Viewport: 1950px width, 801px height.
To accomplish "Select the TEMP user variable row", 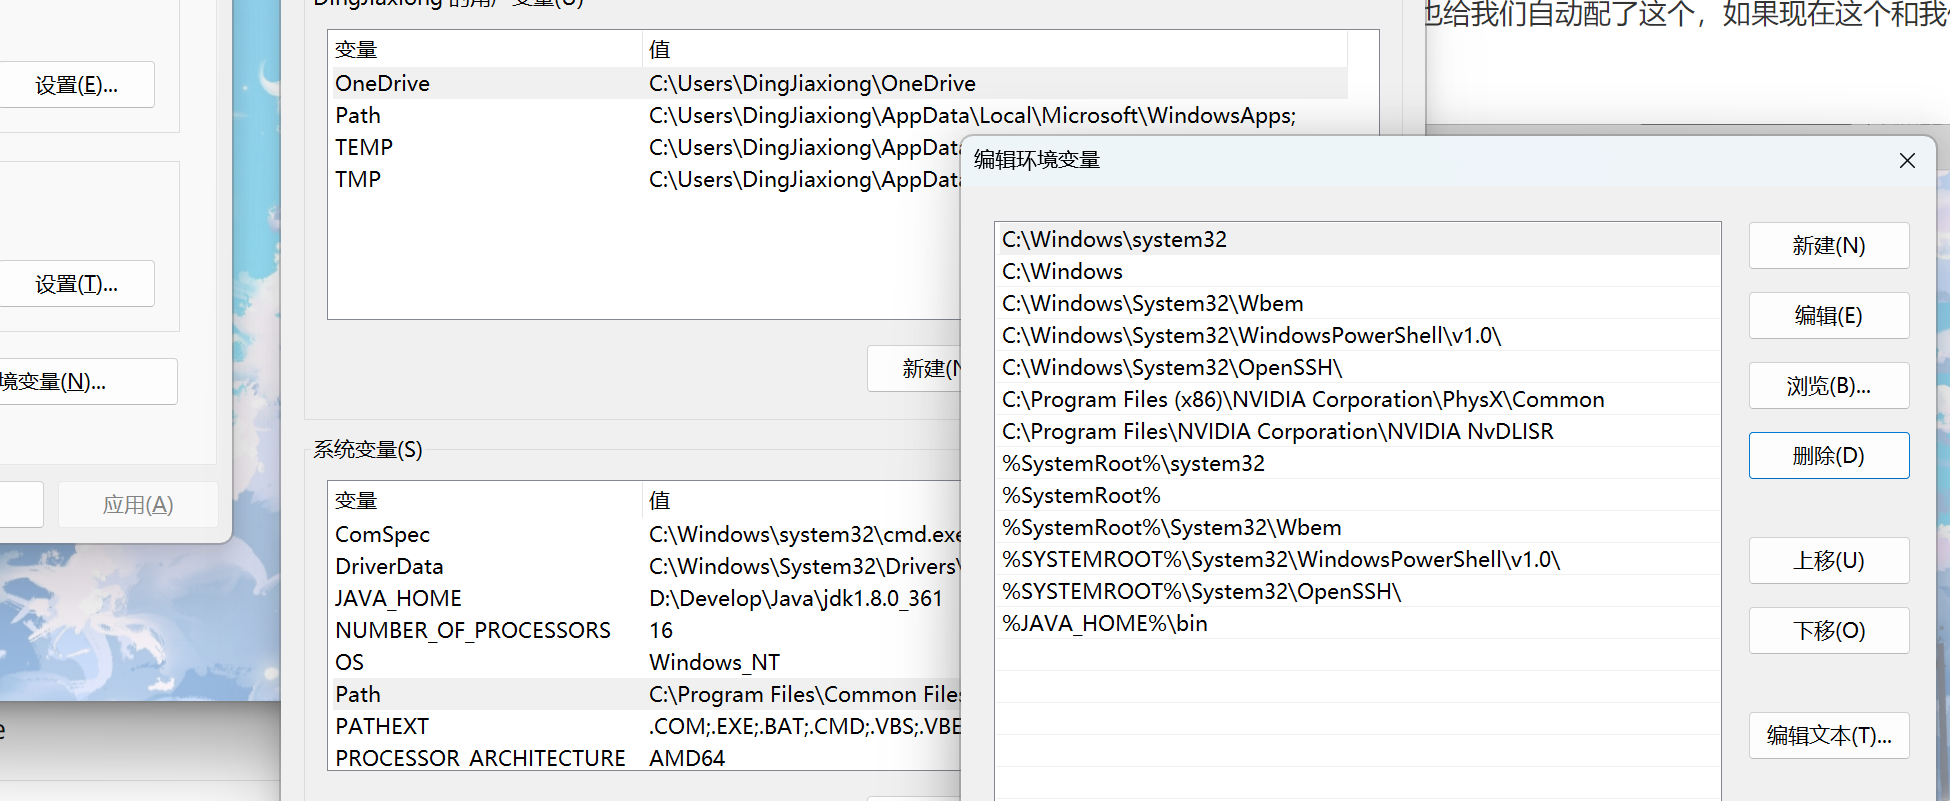I will (645, 147).
